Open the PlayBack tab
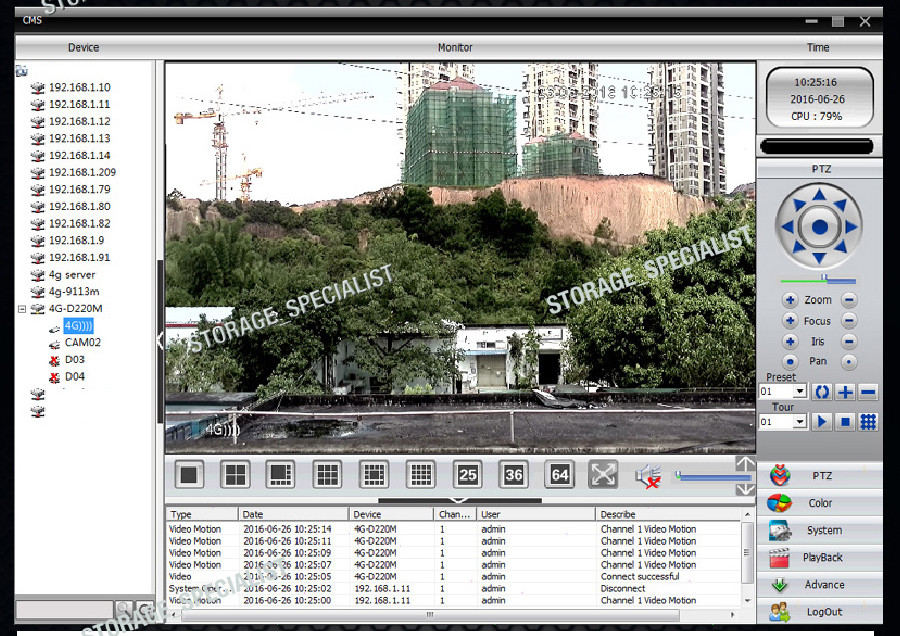900x636 pixels. coord(819,557)
